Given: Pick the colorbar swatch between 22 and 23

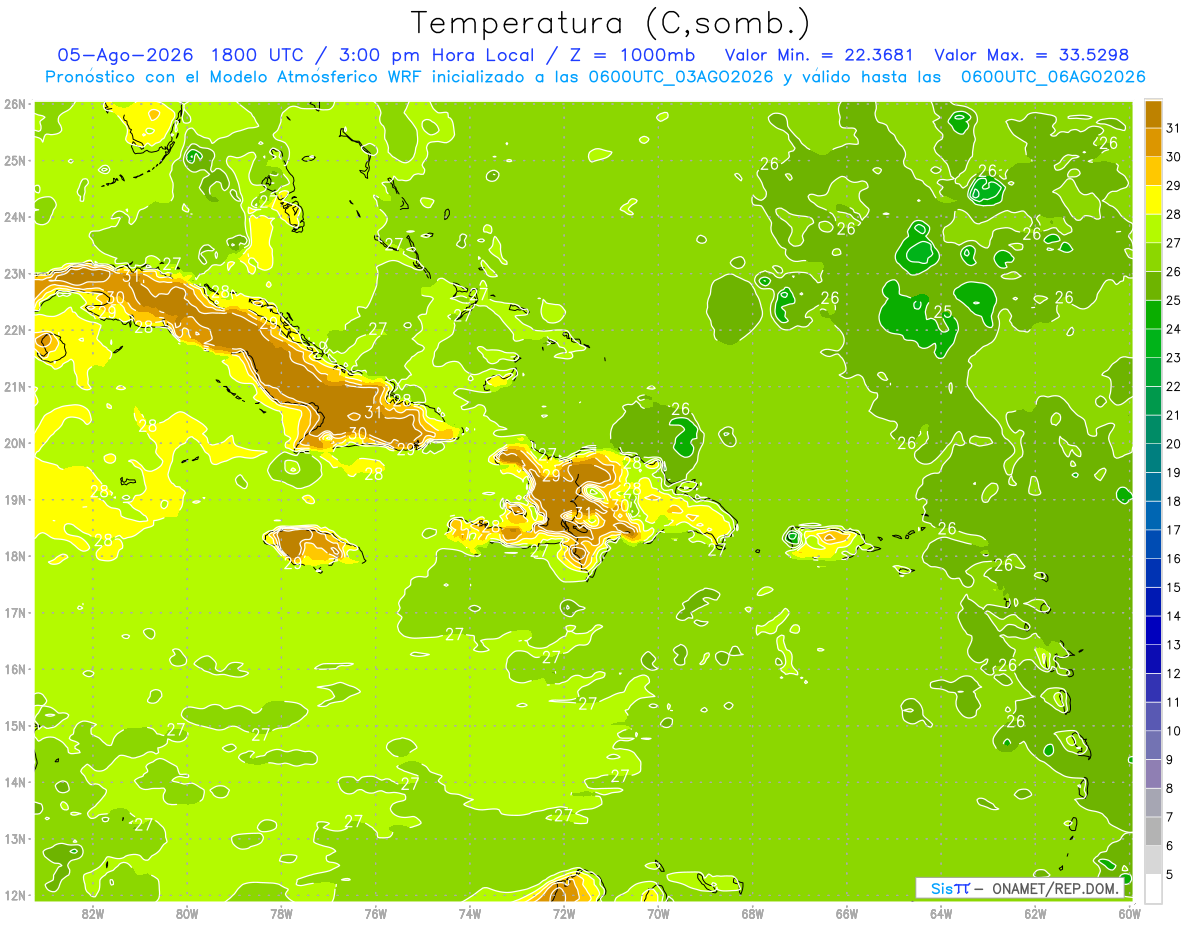Looking at the screenshot, I should 1153,372.
